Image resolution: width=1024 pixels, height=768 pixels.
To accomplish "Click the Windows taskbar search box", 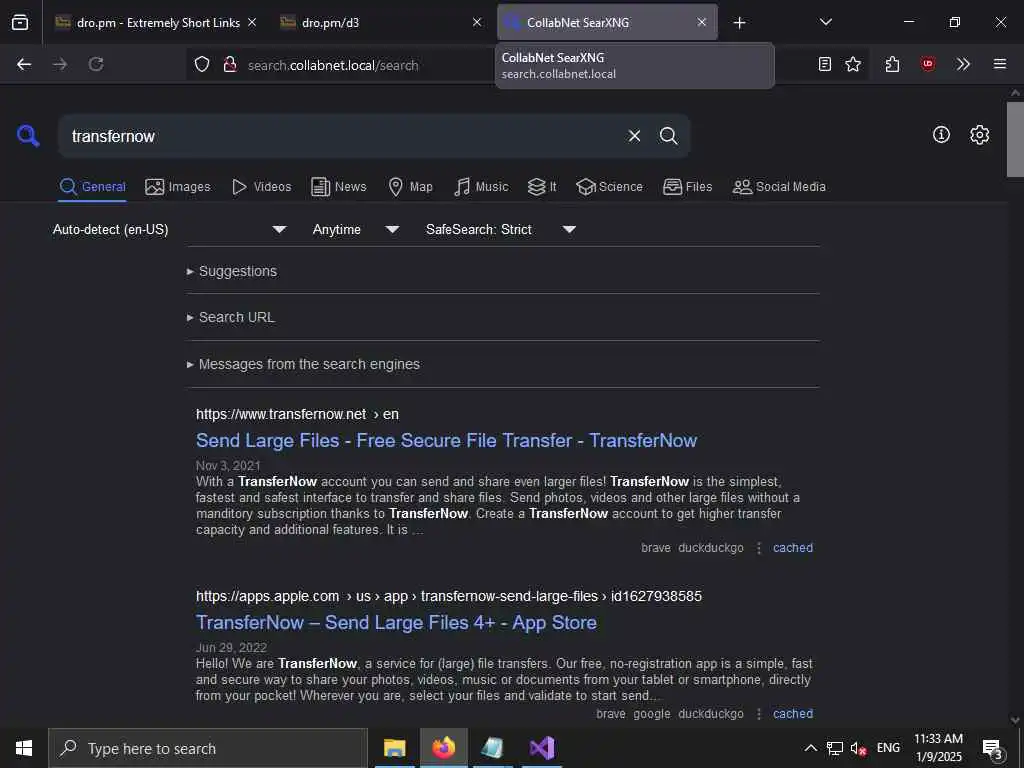I will (x=208, y=748).
